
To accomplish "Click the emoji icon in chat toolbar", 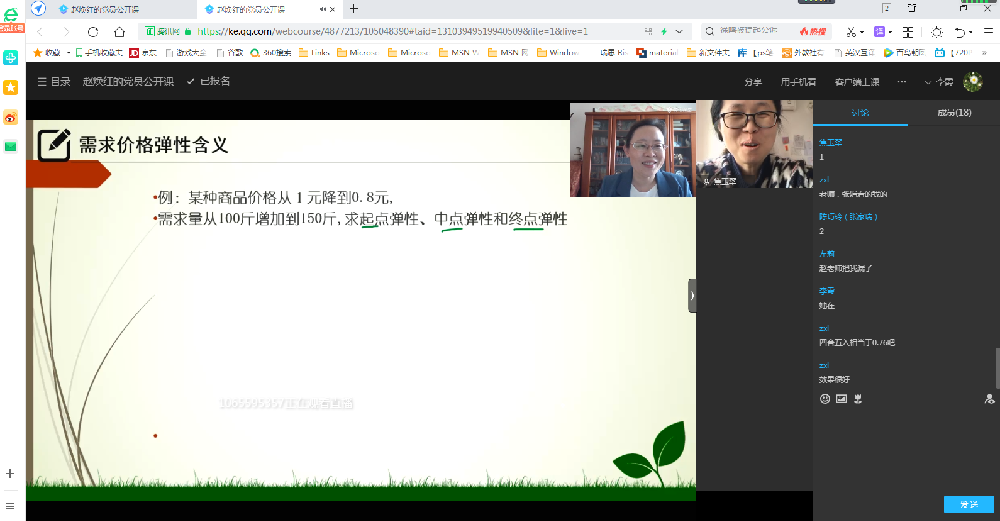I will [825, 398].
